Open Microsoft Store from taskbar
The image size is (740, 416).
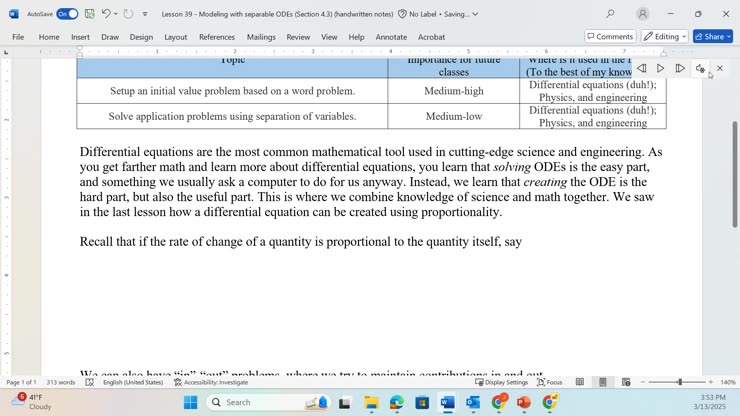(x=422, y=402)
